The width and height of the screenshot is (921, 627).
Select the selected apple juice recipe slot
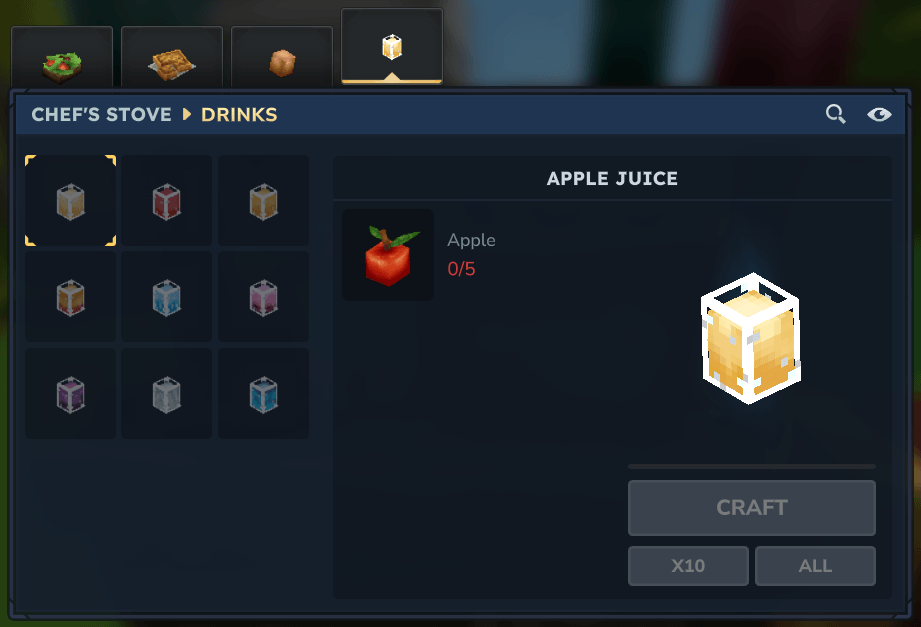tap(70, 201)
